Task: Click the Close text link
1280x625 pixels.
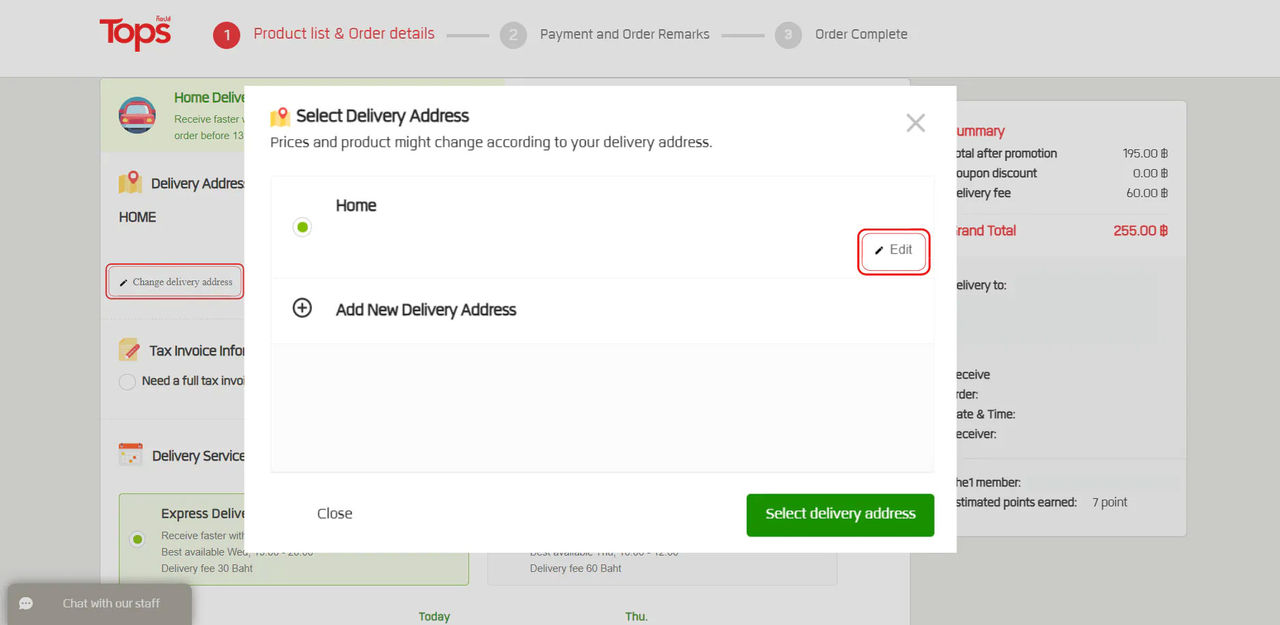Action: (334, 514)
